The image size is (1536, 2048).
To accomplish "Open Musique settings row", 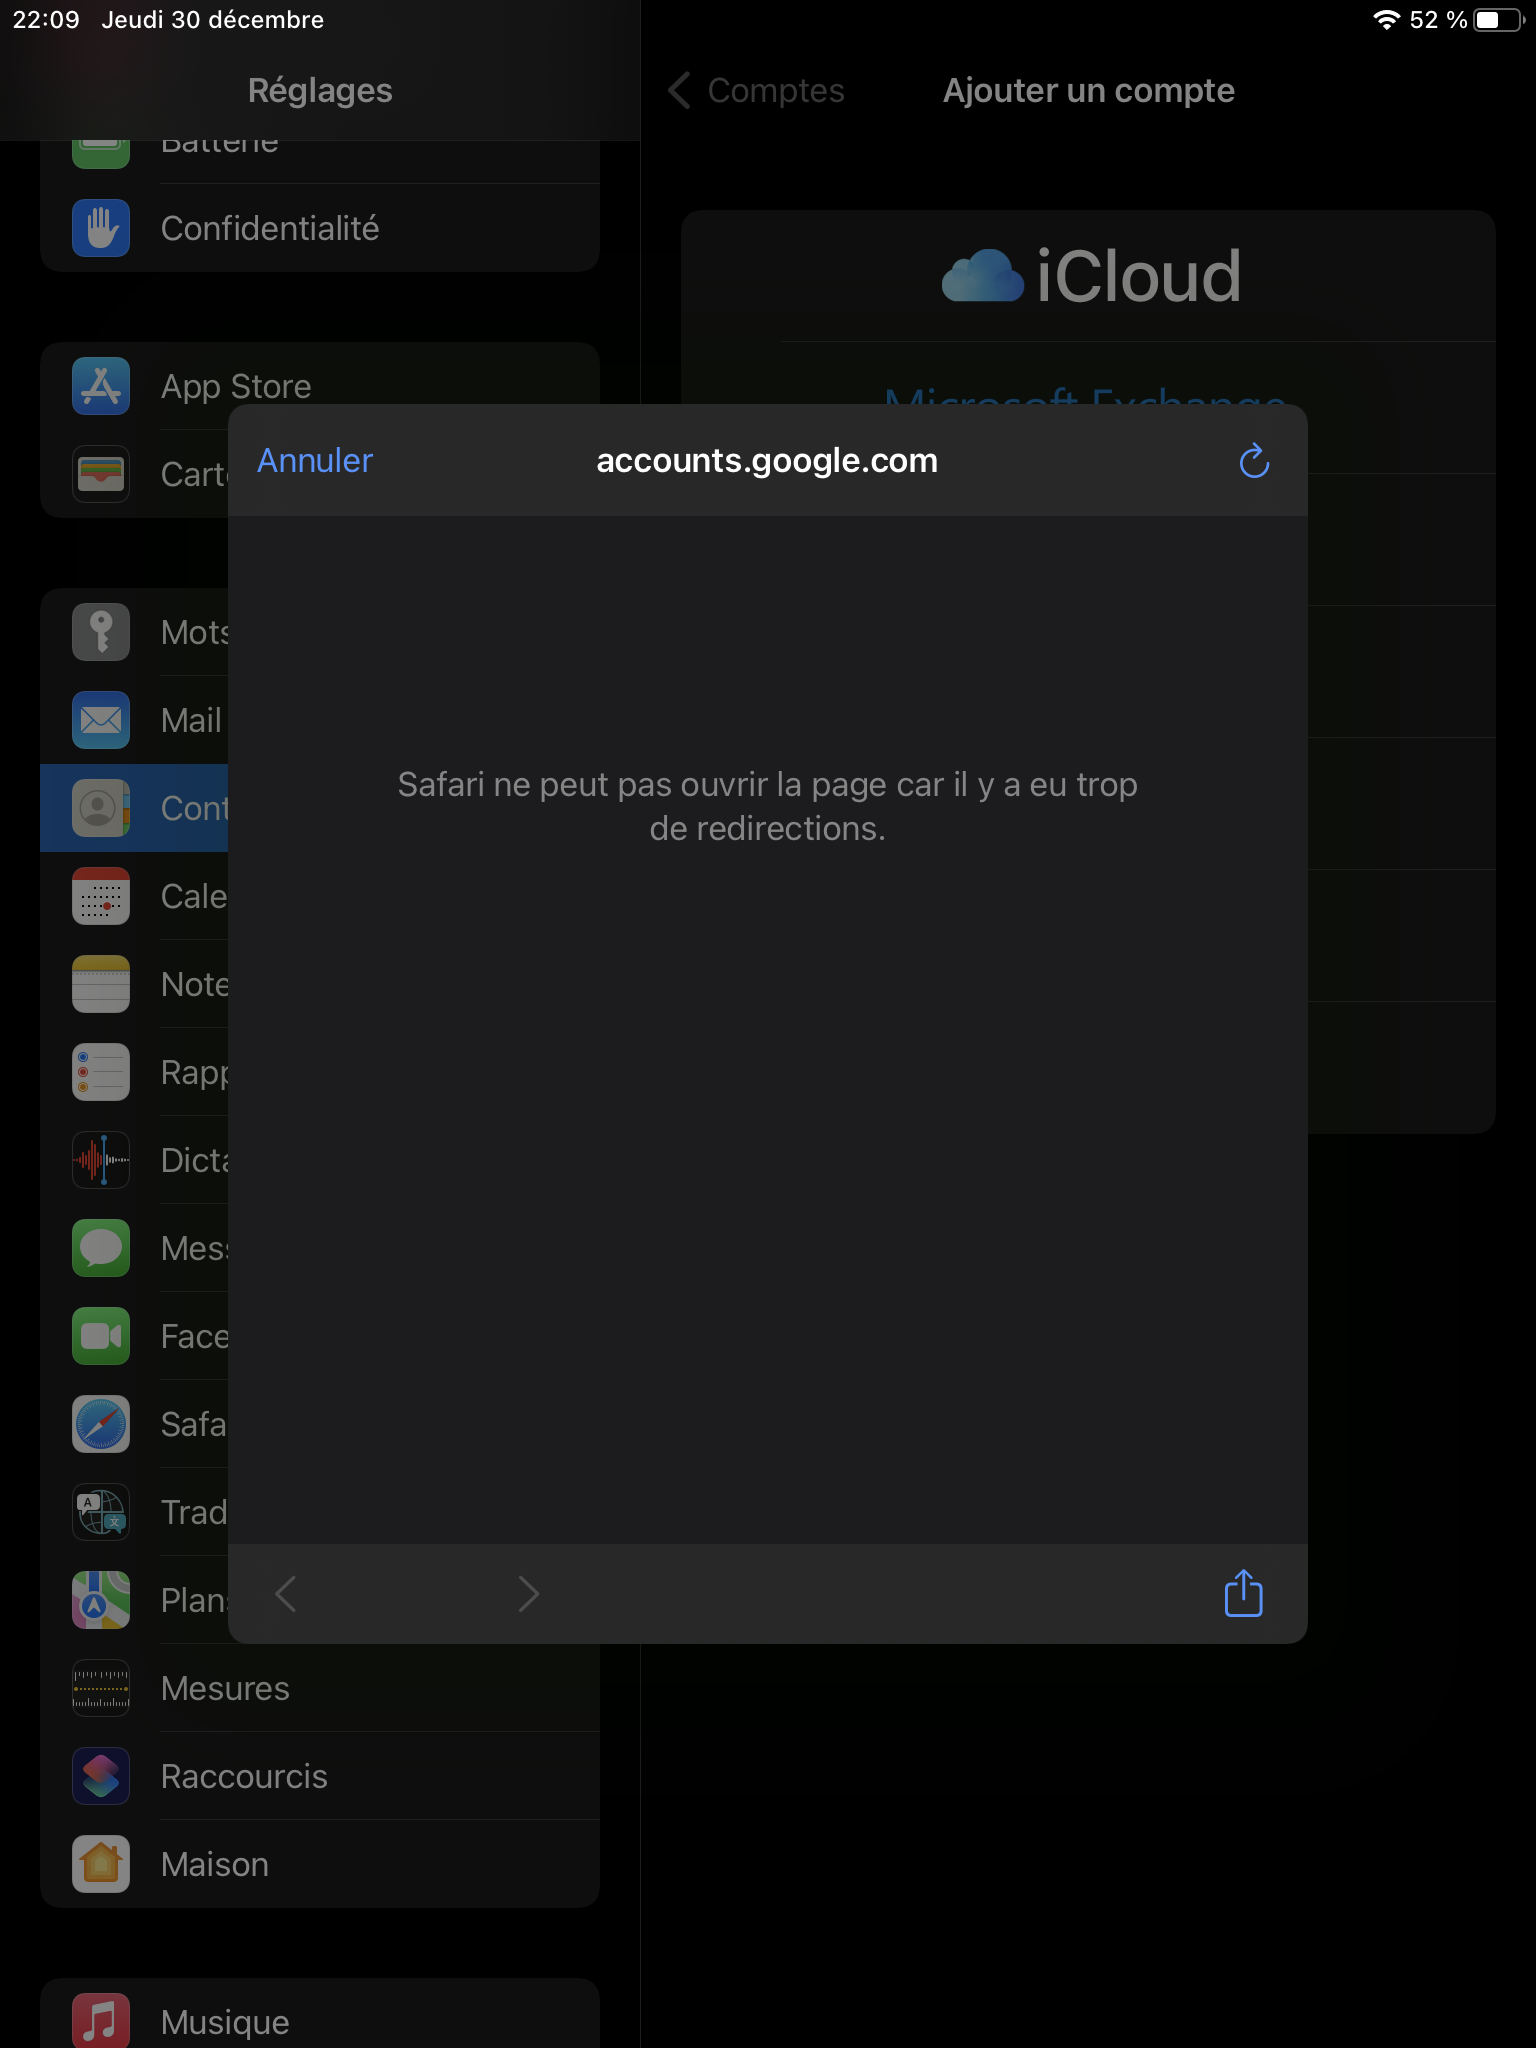I will pyautogui.click(x=320, y=2013).
